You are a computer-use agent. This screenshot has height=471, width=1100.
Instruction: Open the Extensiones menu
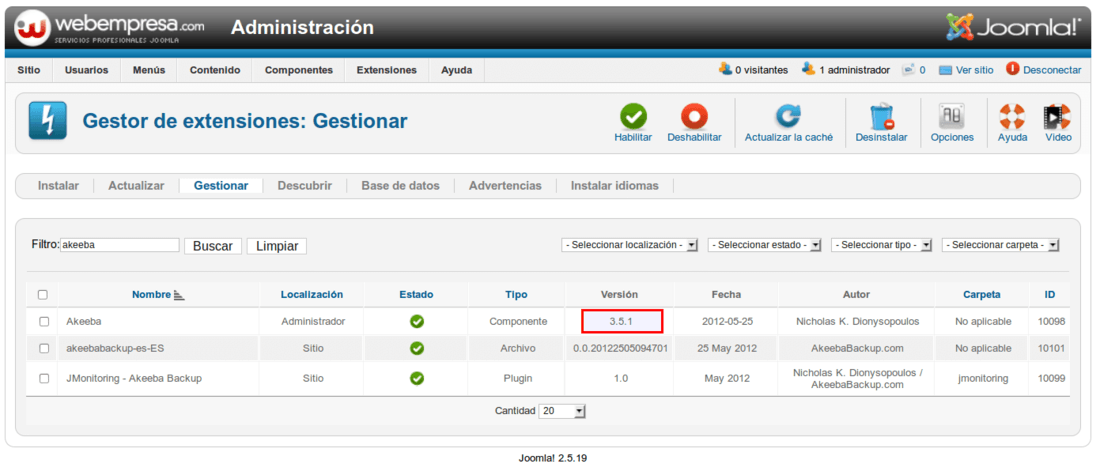(x=387, y=70)
